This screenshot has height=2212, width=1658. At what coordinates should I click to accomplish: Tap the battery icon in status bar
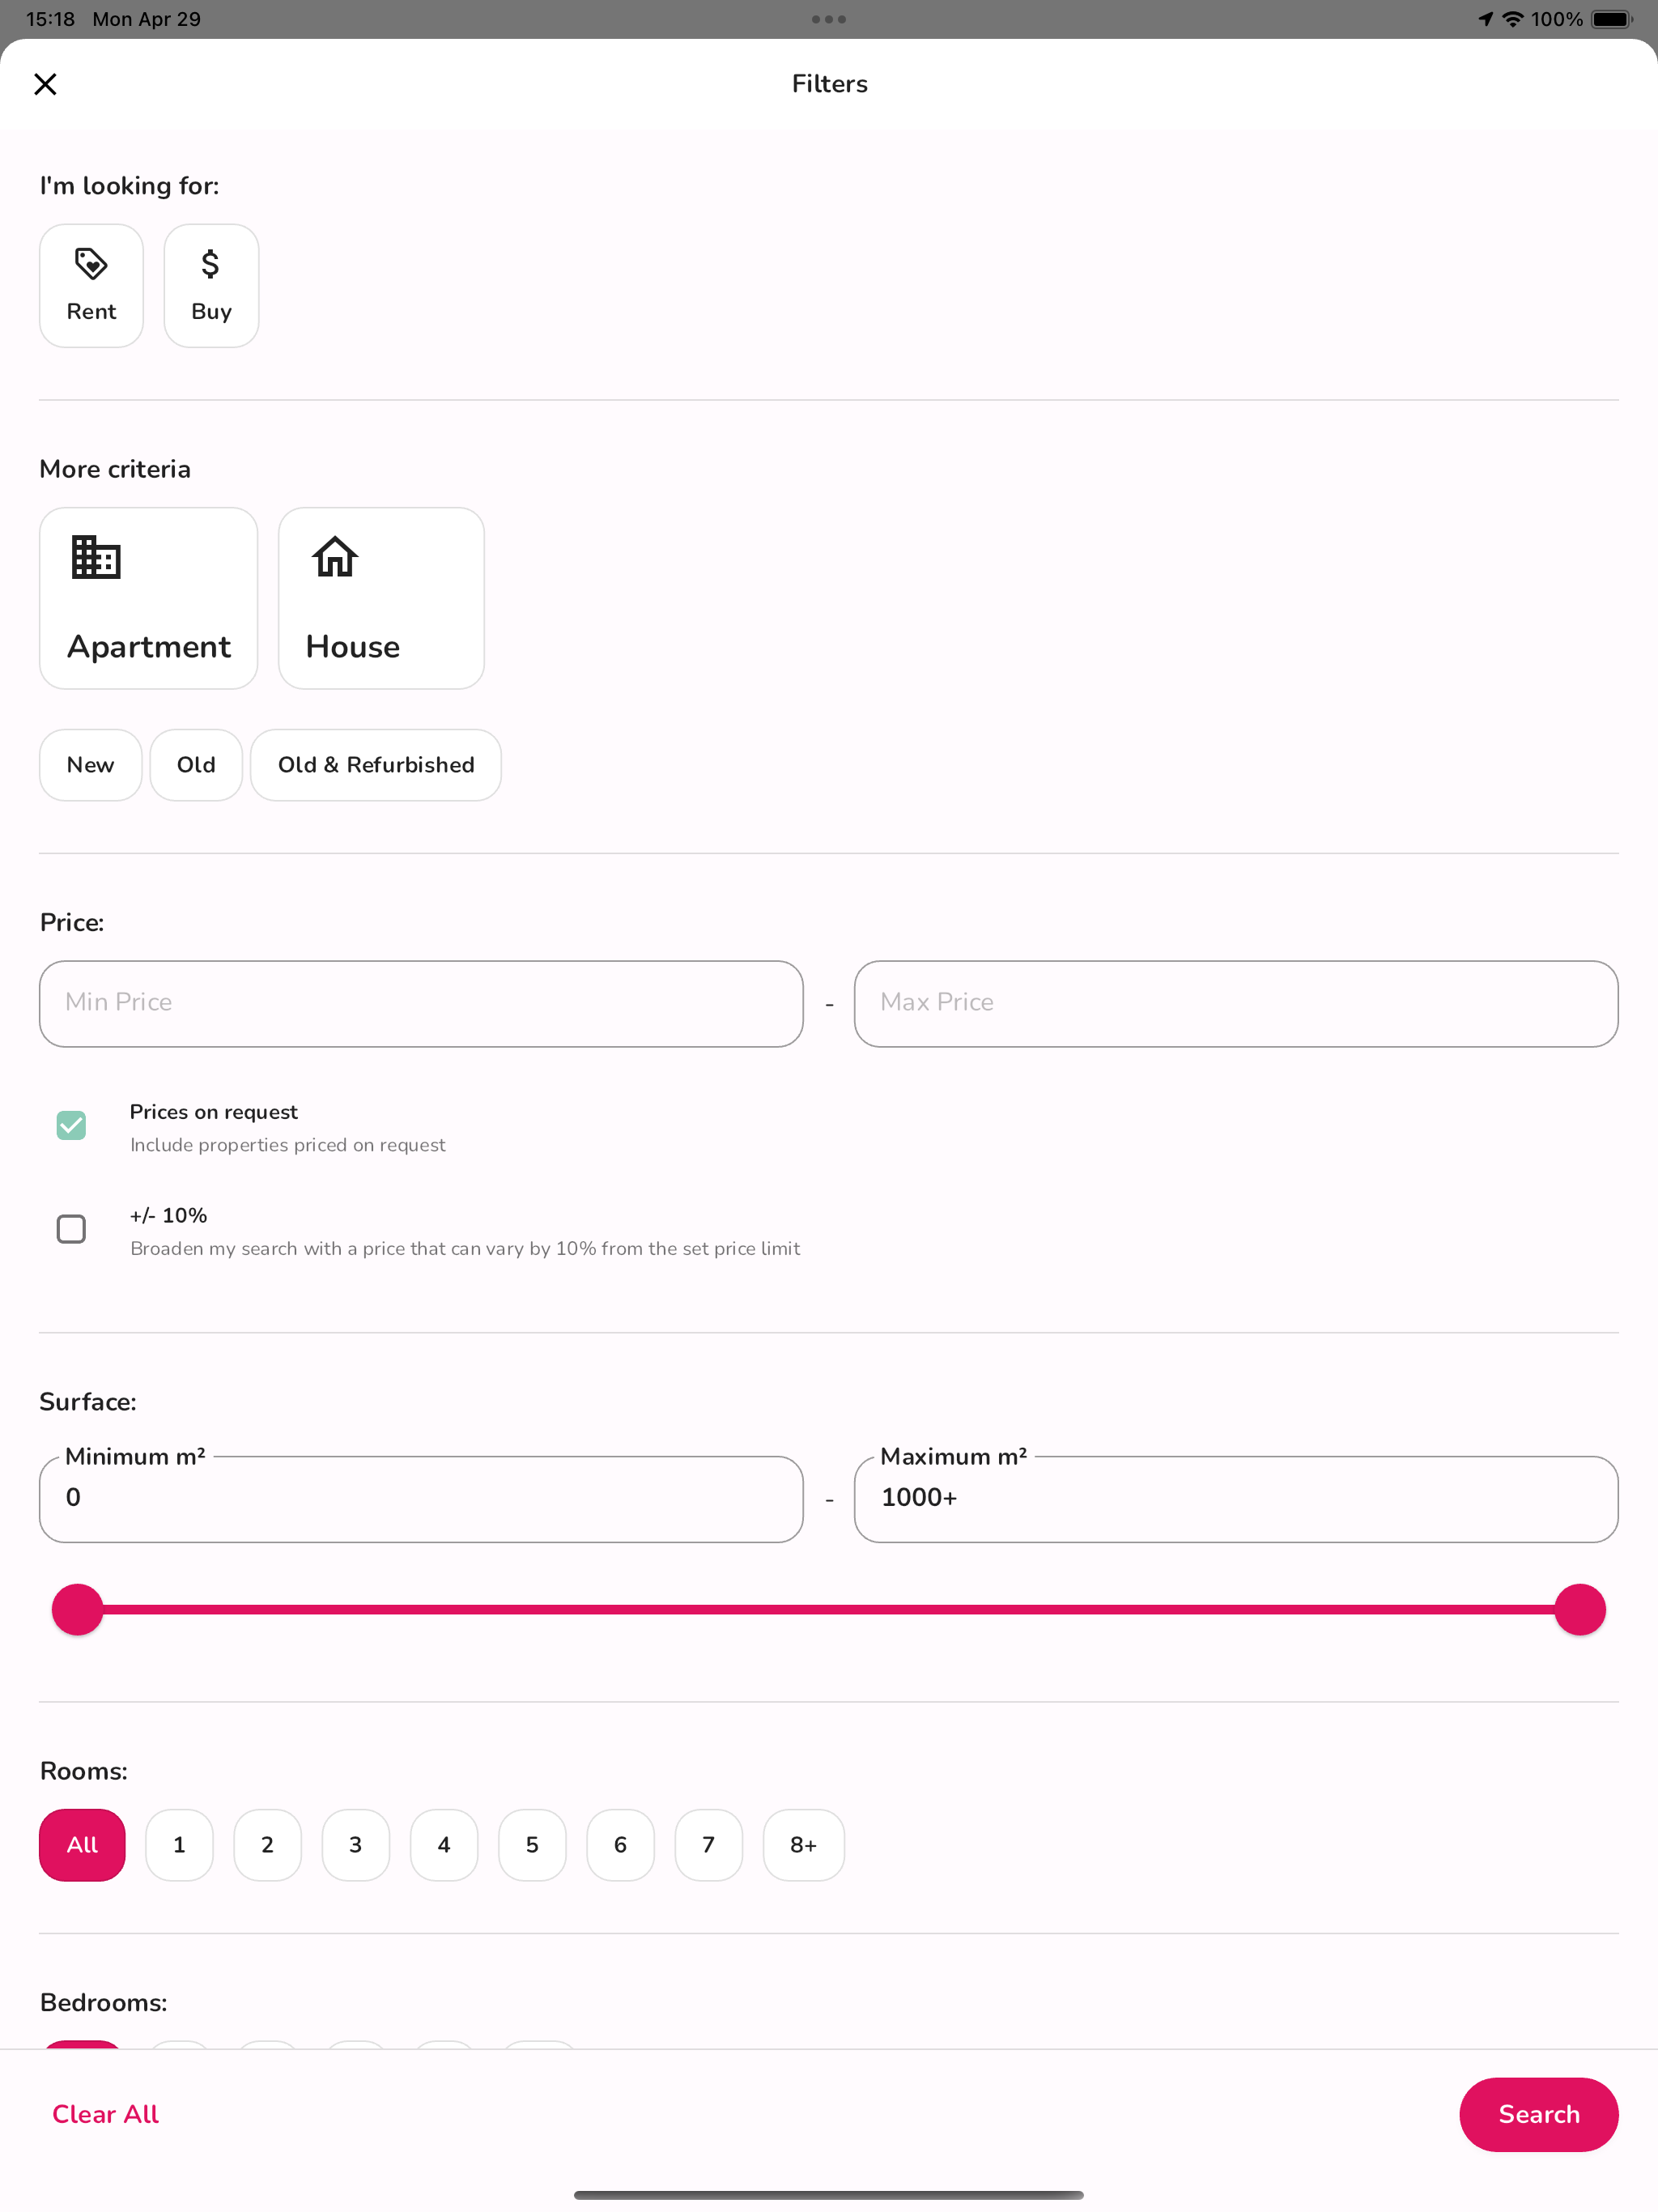click(x=1610, y=19)
